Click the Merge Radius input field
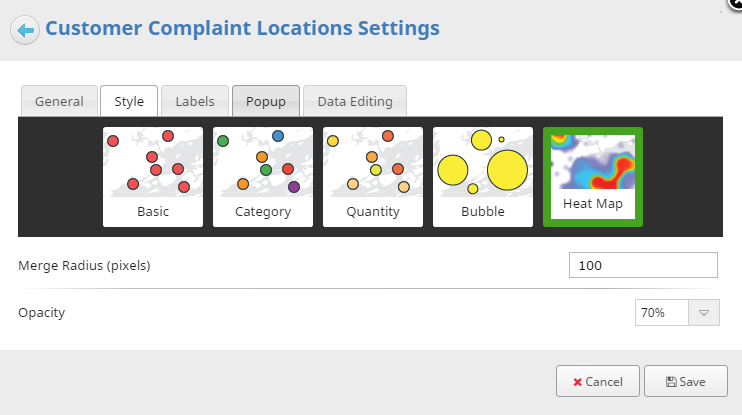742x415 pixels. click(x=643, y=265)
